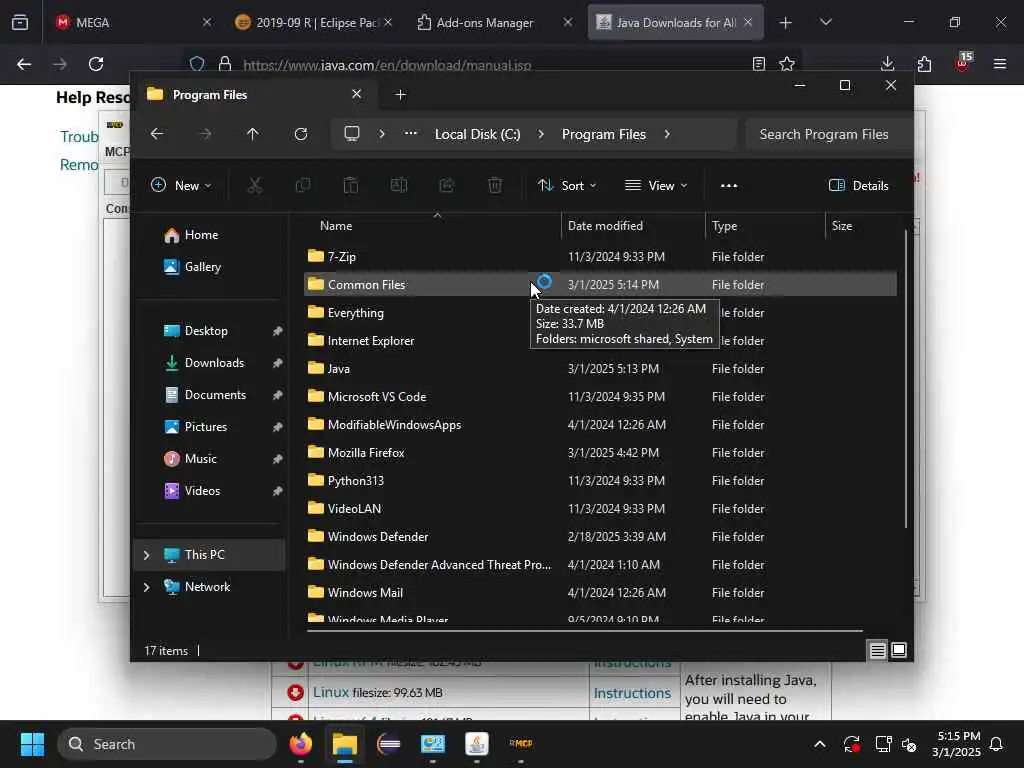Click the file list vertical scrollbar
The height and width of the screenshot is (768, 1024).
905,379
